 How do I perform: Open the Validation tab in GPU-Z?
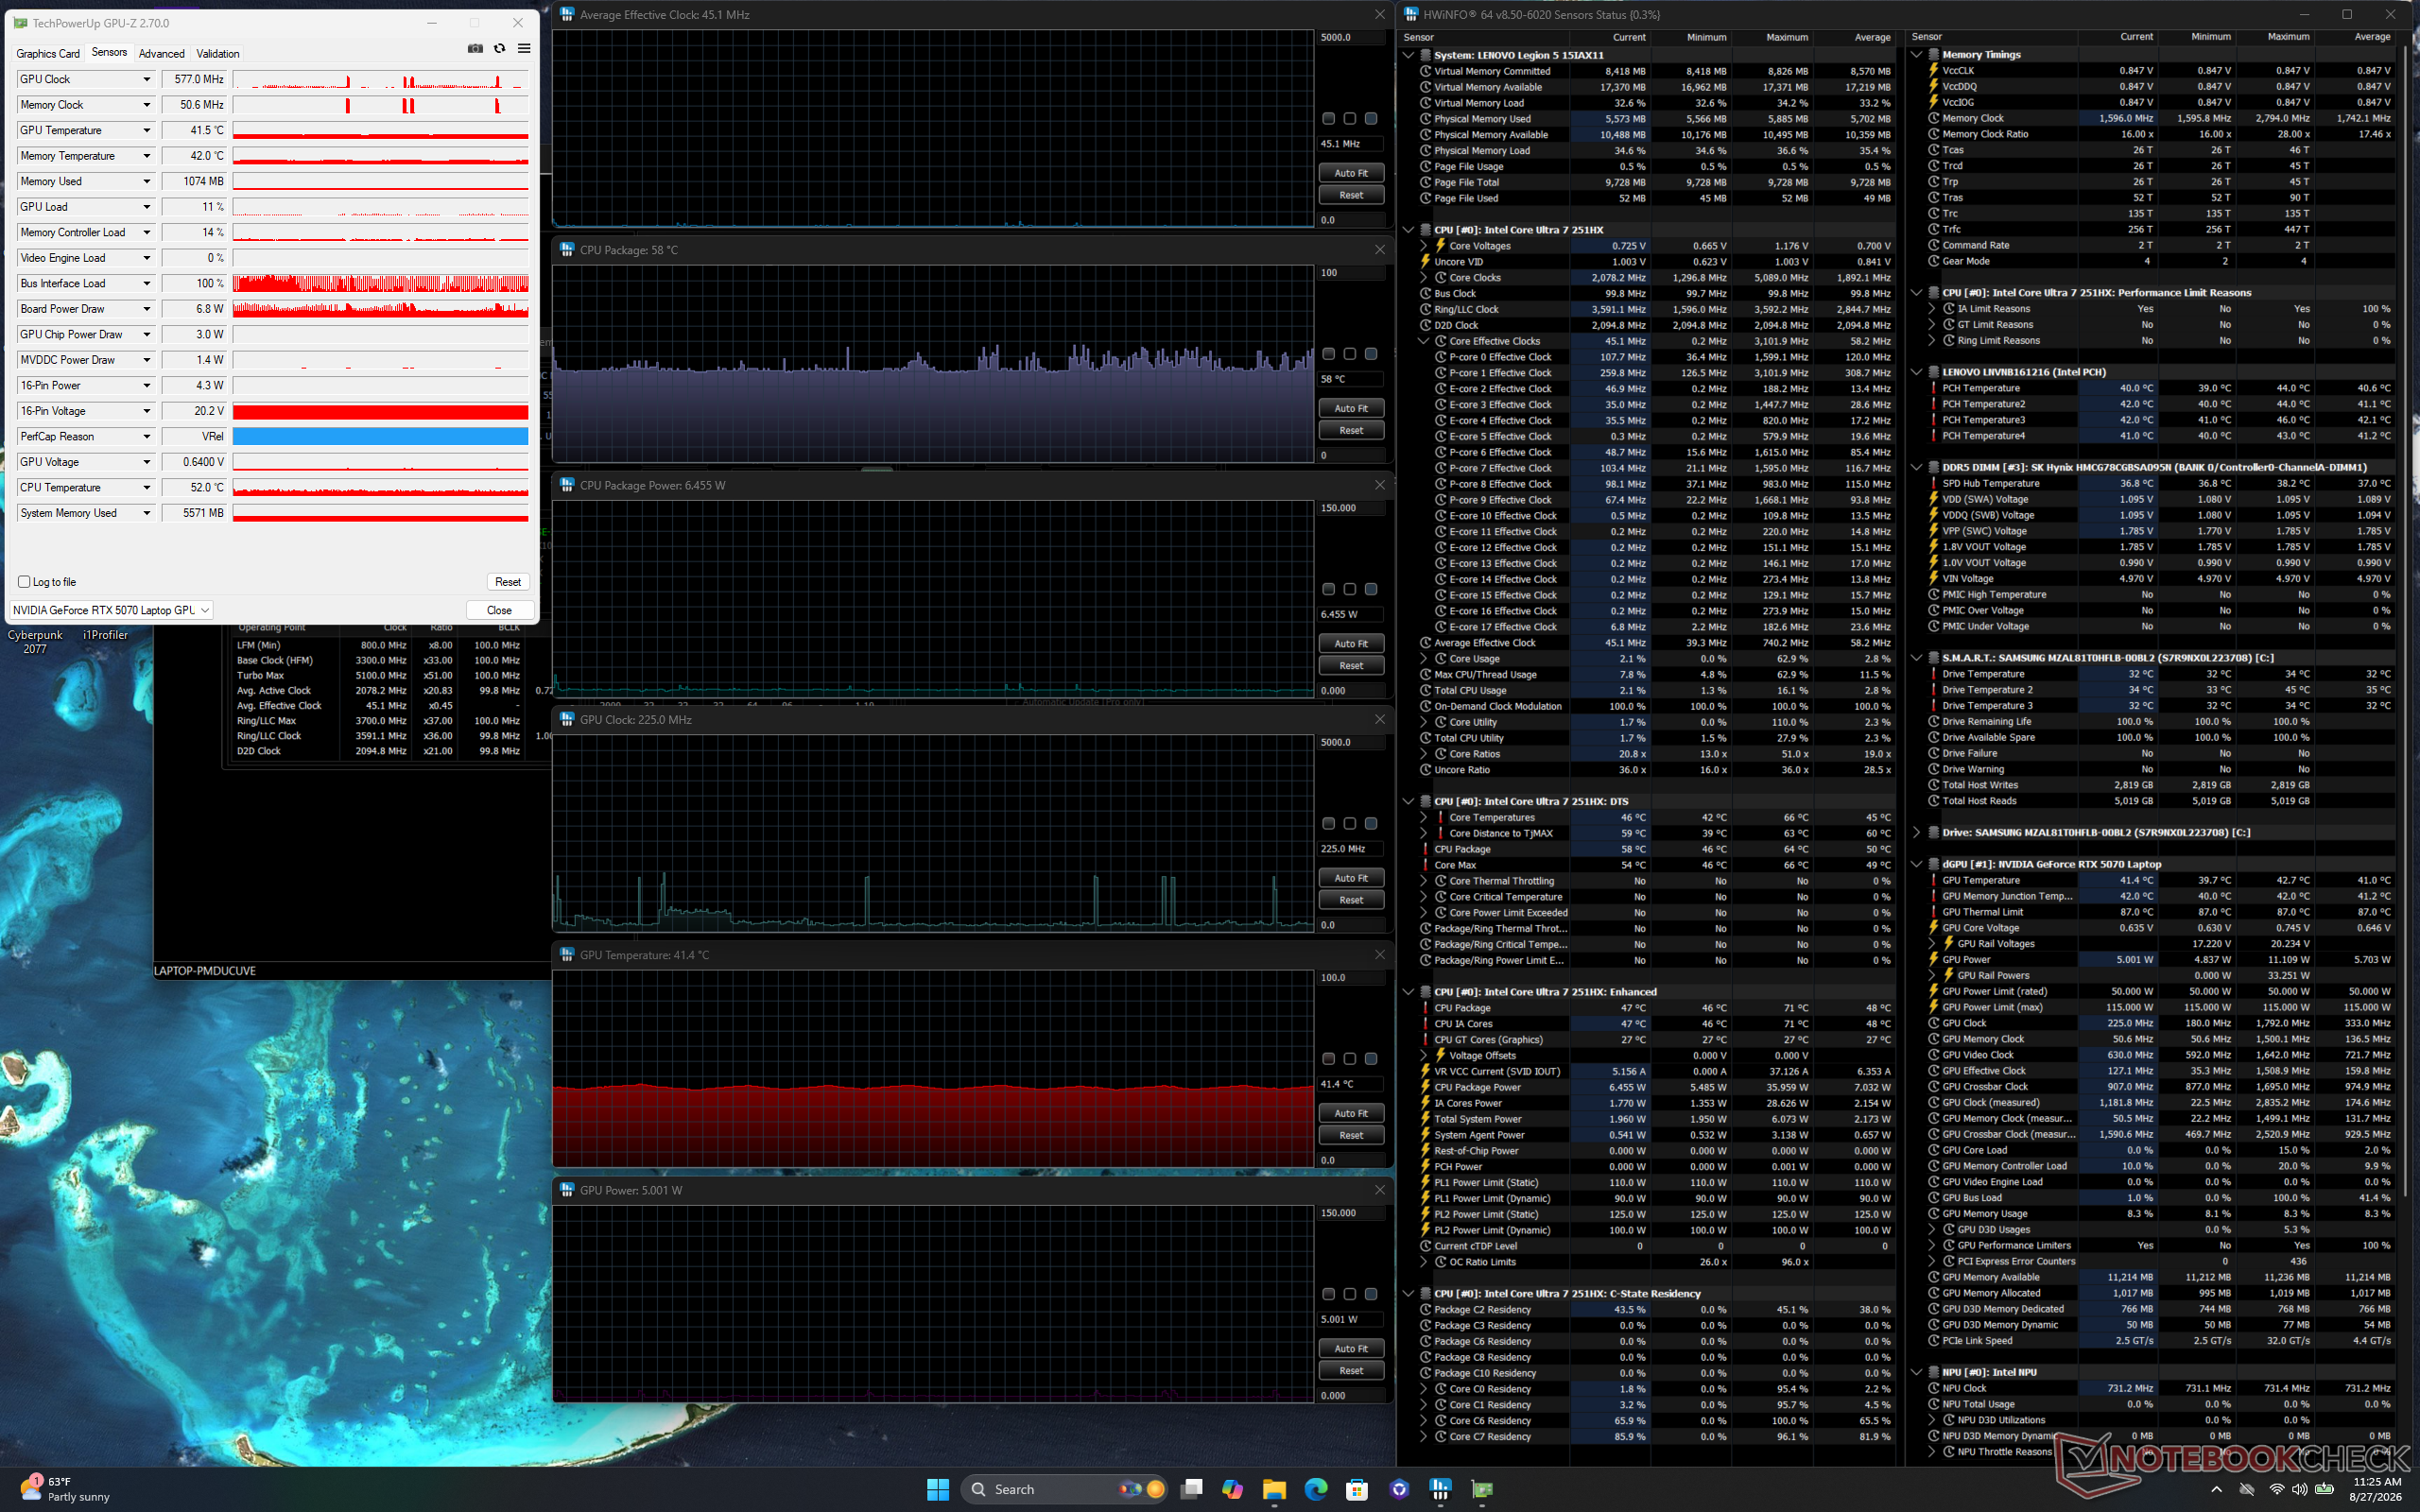(218, 54)
